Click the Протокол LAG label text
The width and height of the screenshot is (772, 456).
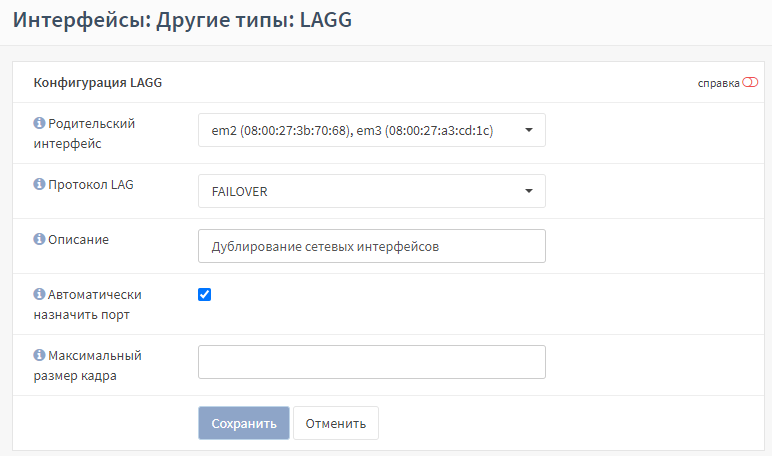[x=91, y=185]
